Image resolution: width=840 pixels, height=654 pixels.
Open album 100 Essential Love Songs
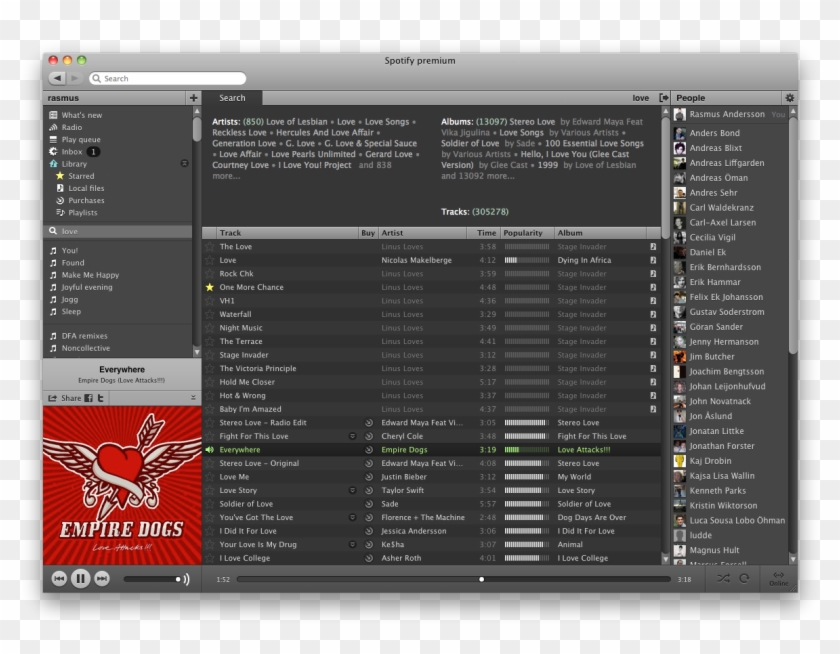(594, 143)
